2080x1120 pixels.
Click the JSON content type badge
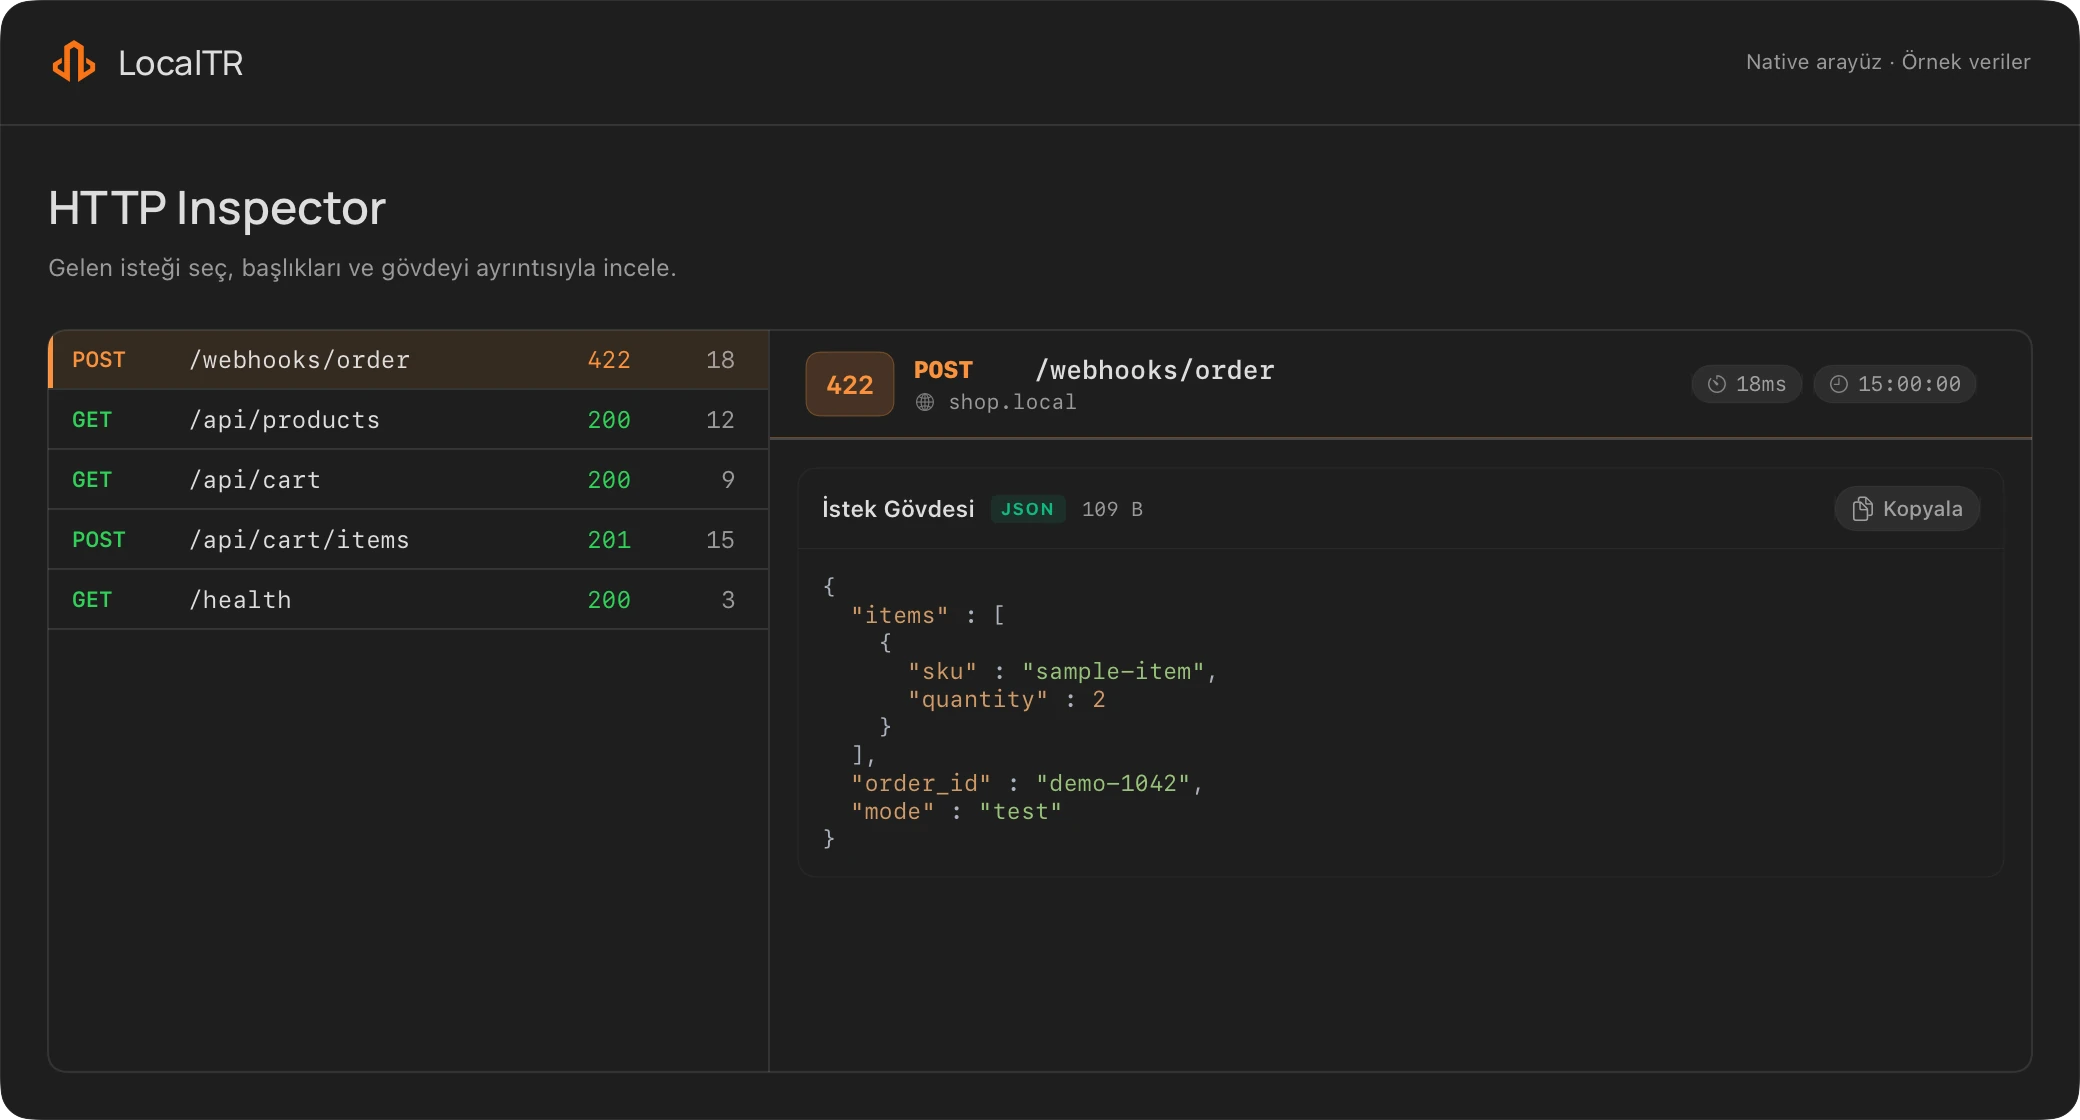1028,509
